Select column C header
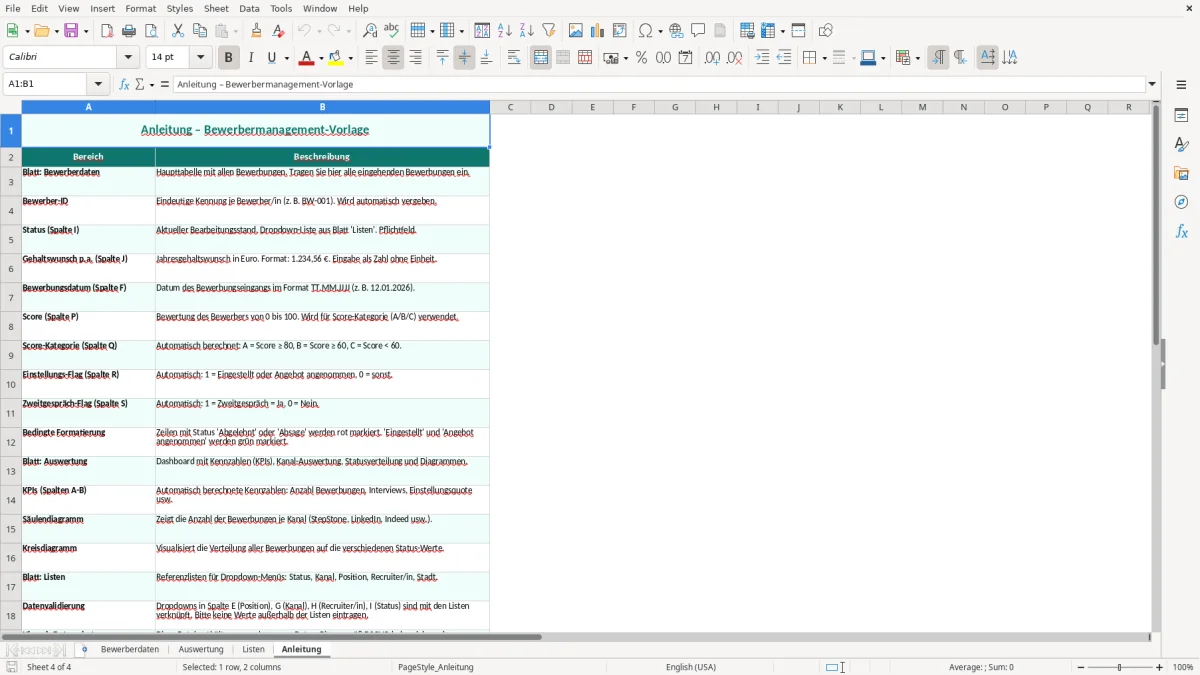This screenshot has height=675, width=1200. point(510,107)
